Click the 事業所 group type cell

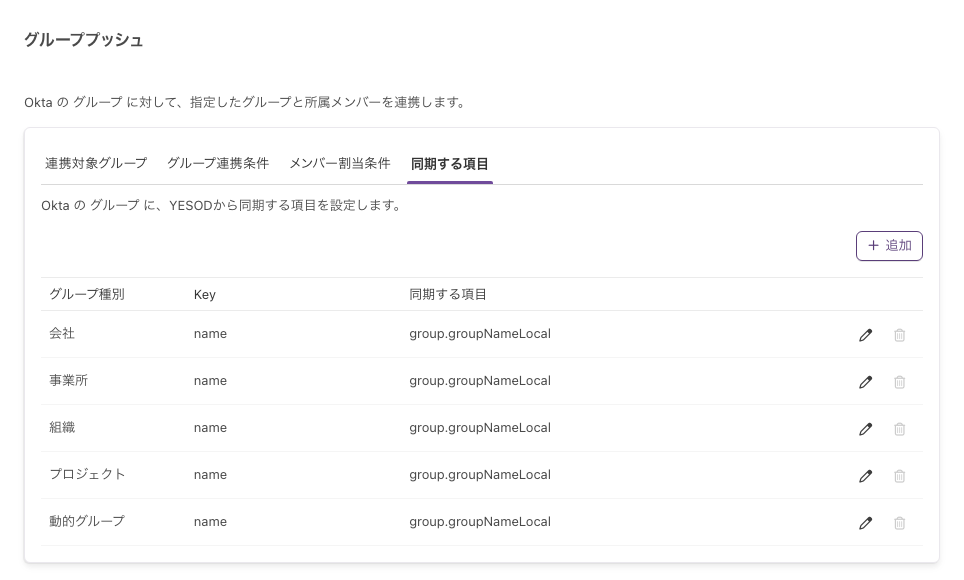[68, 381]
